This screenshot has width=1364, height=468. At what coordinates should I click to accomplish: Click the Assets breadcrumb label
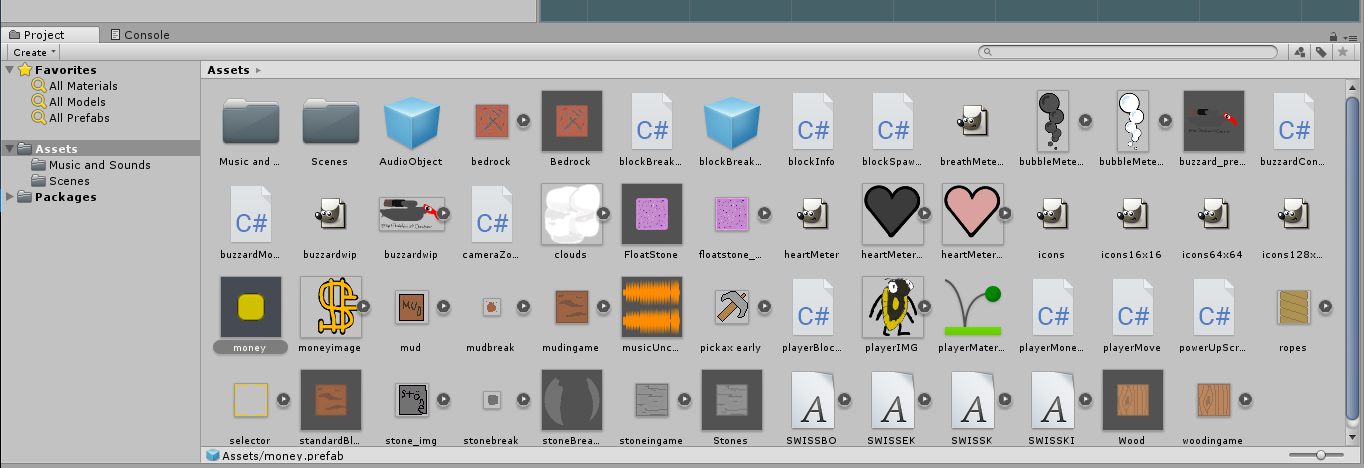pyautogui.click(x=228, y=70)
